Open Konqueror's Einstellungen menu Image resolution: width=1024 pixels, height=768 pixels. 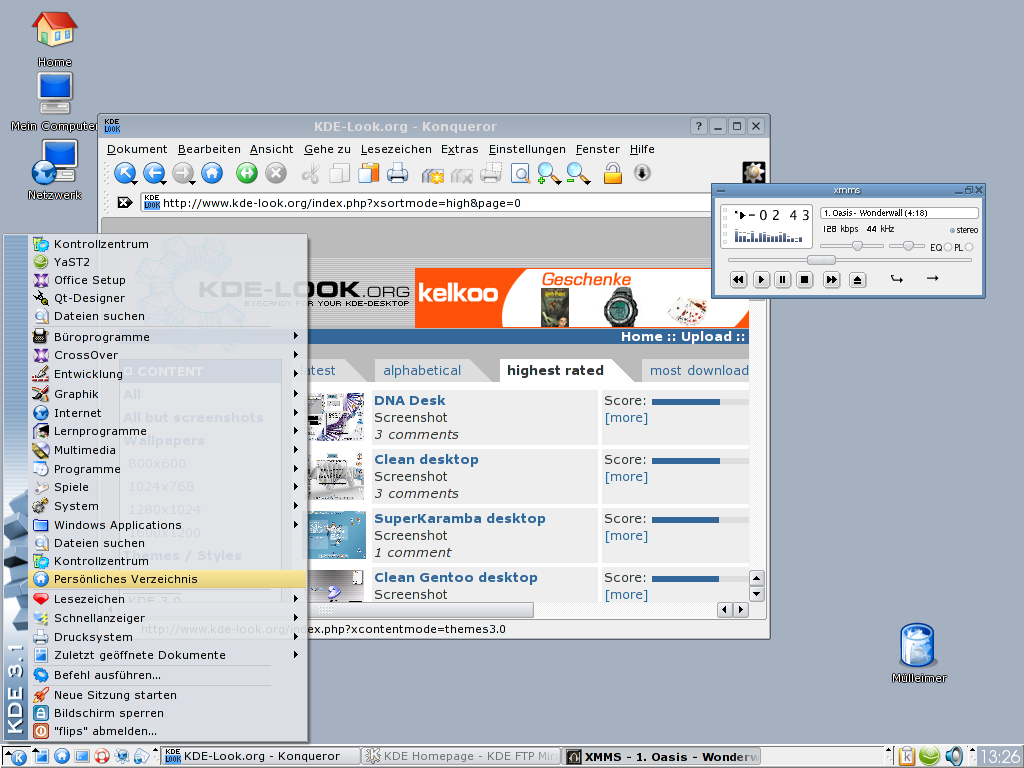[x=527, y=150]
